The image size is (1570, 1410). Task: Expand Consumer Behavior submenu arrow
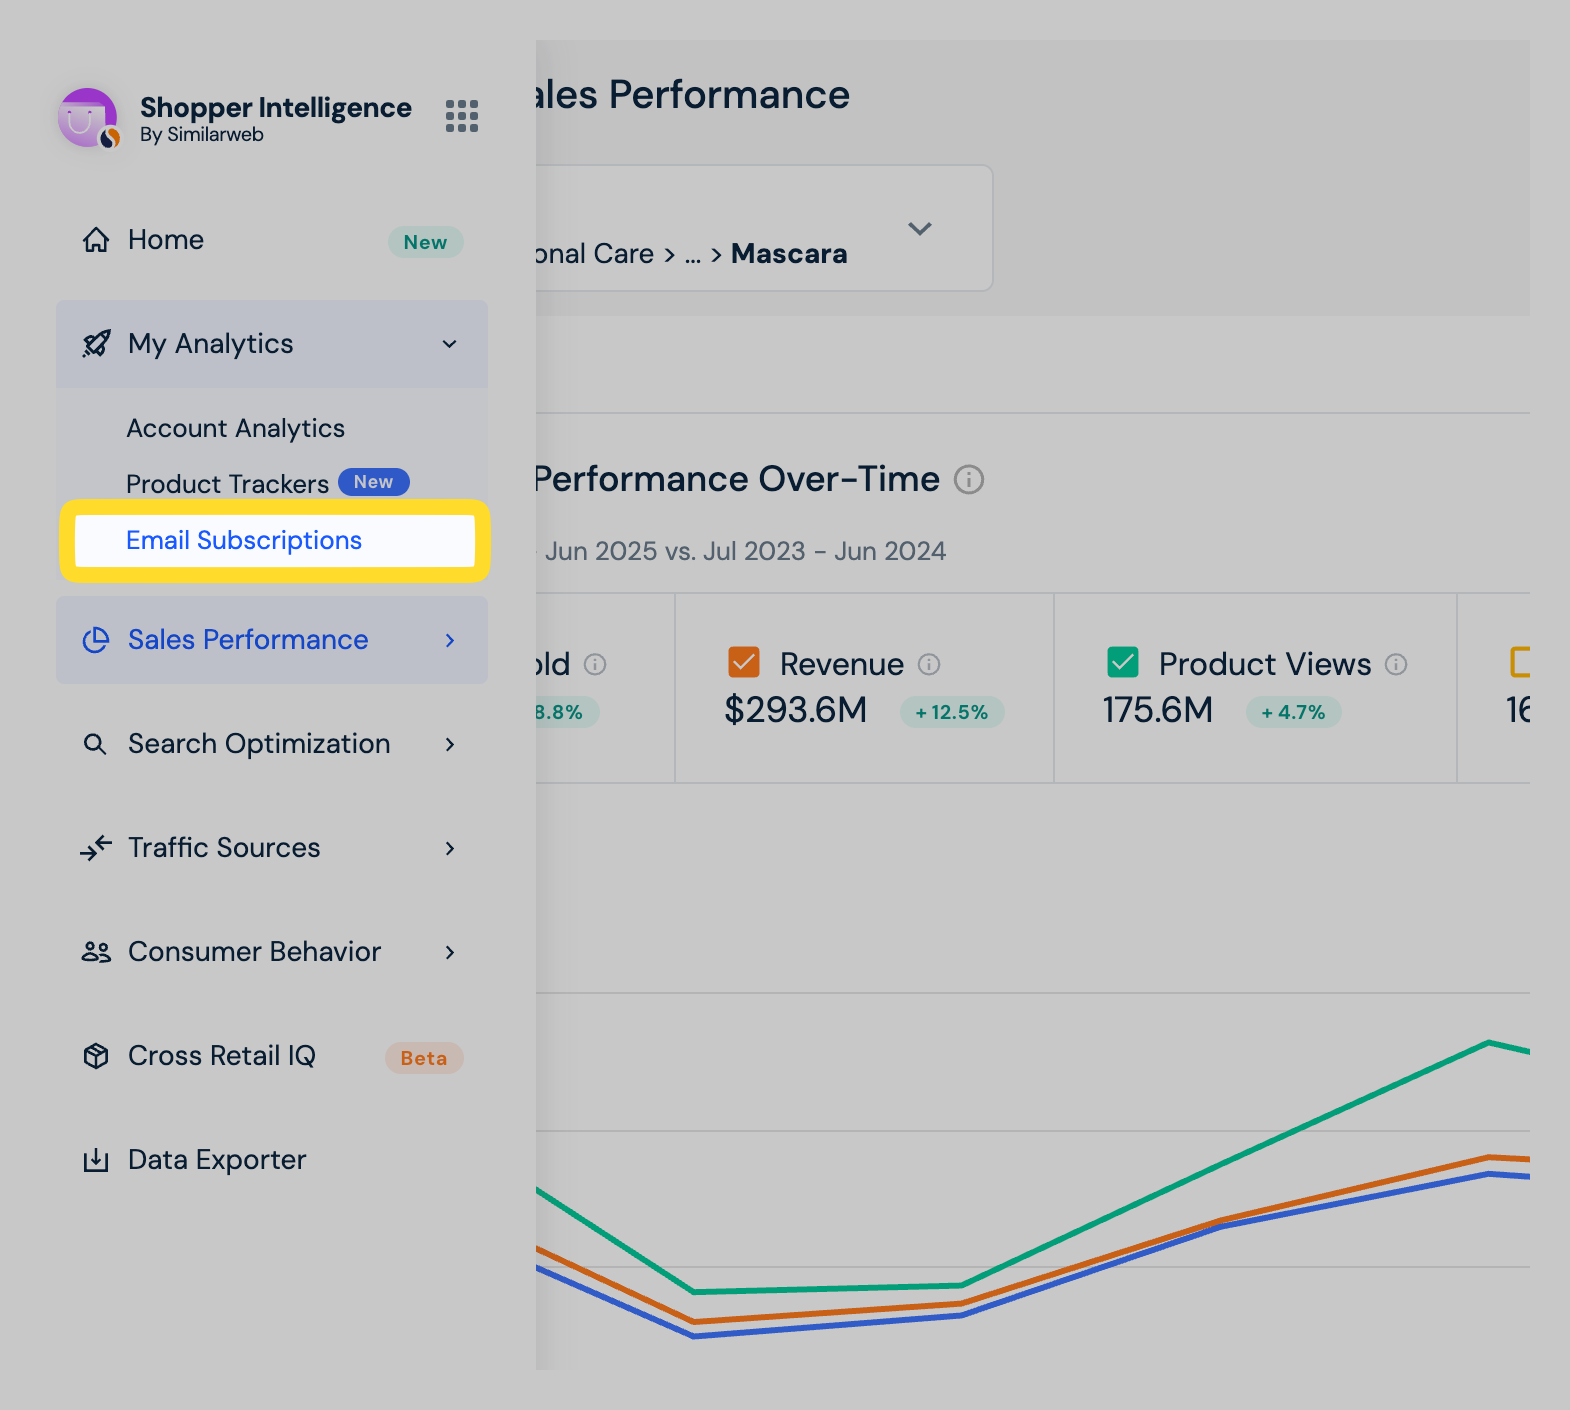tap(450, 952)
